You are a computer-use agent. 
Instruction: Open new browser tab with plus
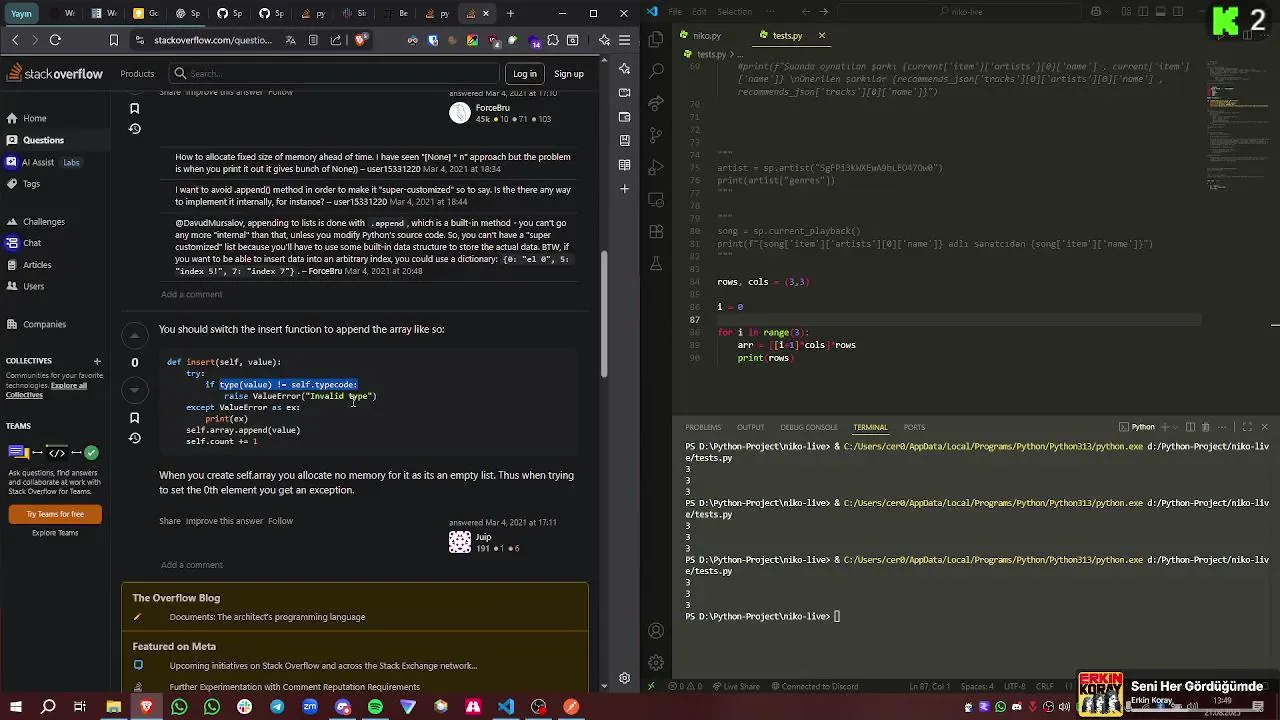click(x=510, y=13)
